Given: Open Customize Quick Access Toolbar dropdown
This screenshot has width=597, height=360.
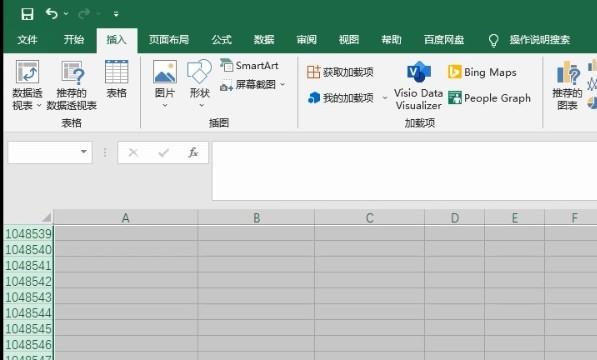Looking at the screenshot, I should [x=116, y=14].
